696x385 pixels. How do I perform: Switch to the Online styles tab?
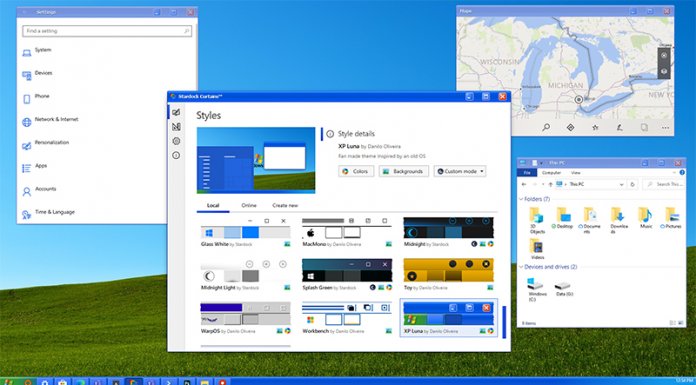pos(249,206)
